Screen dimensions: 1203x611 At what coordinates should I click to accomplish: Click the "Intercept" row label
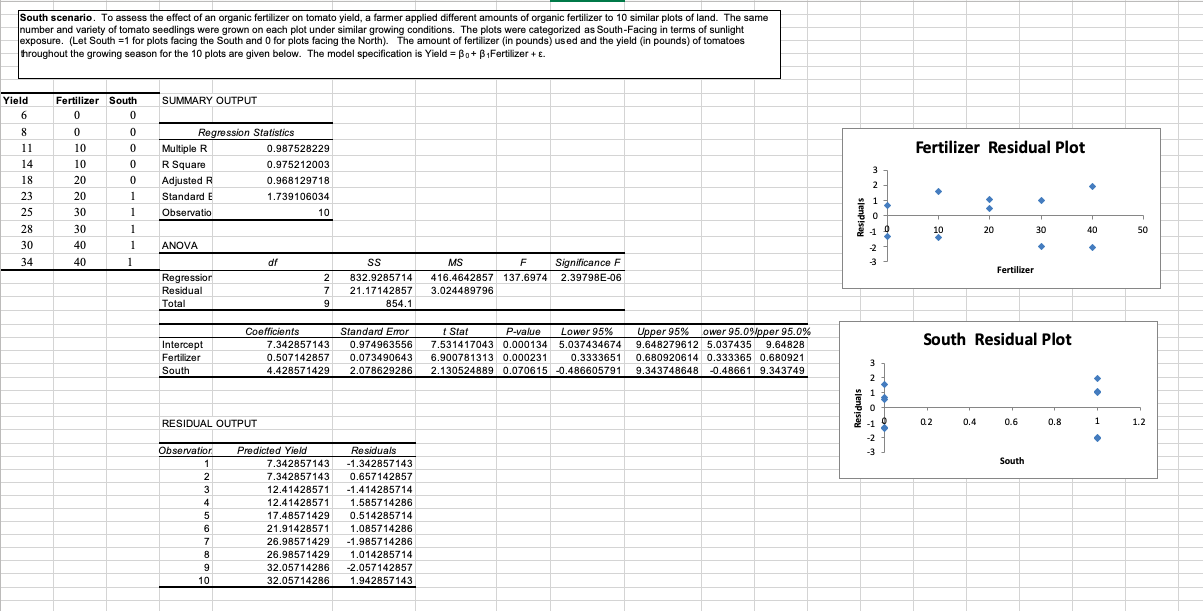click(x=184, y=345)
